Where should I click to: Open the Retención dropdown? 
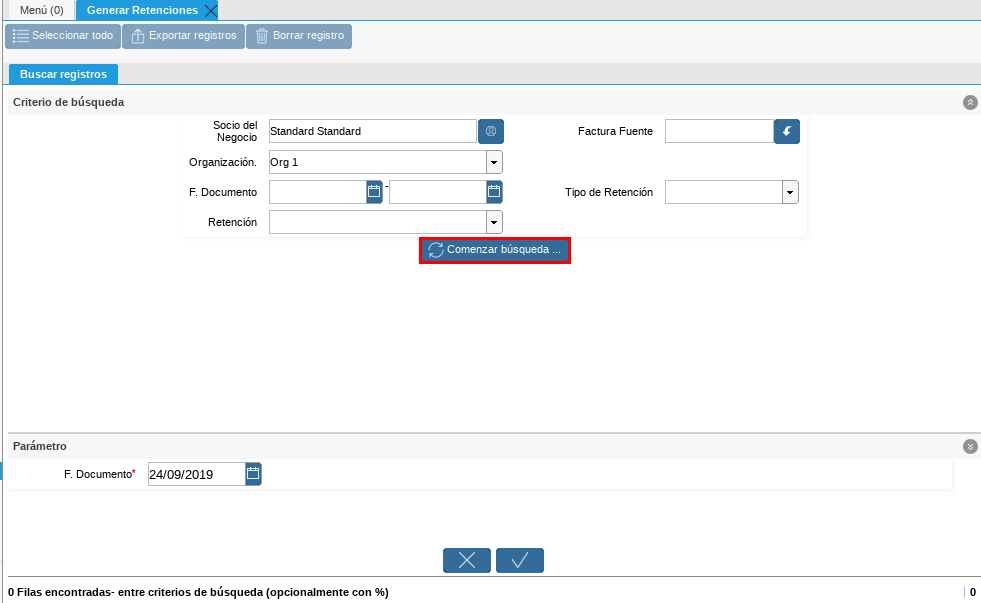click(494, 222)
